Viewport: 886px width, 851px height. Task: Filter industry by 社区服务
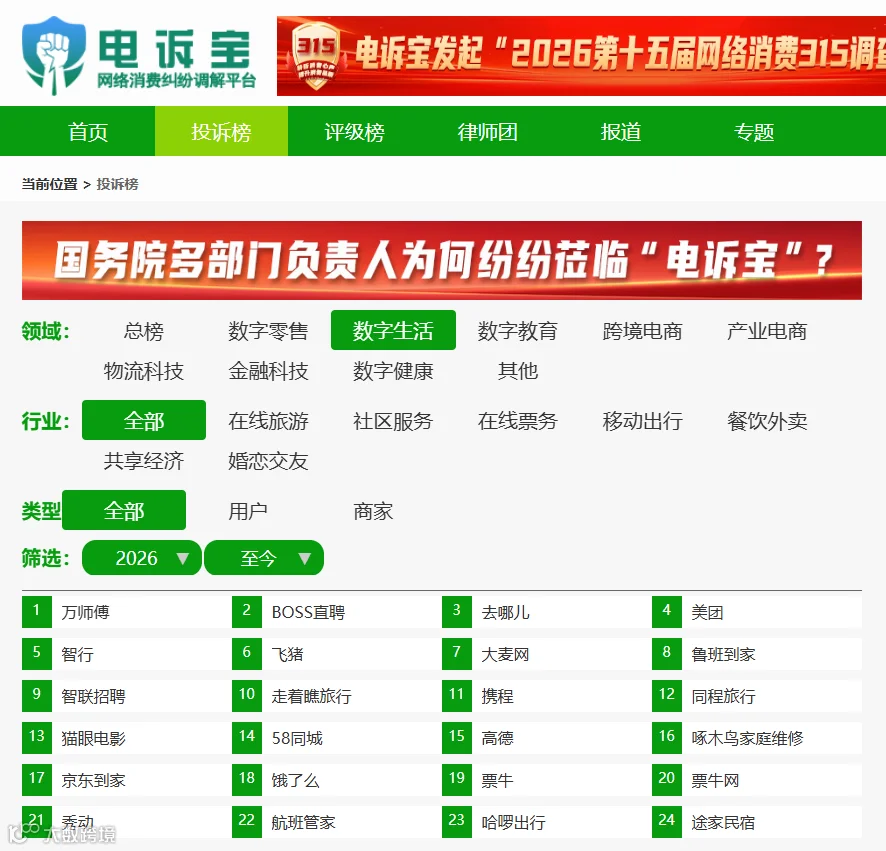tap(393, 421)
